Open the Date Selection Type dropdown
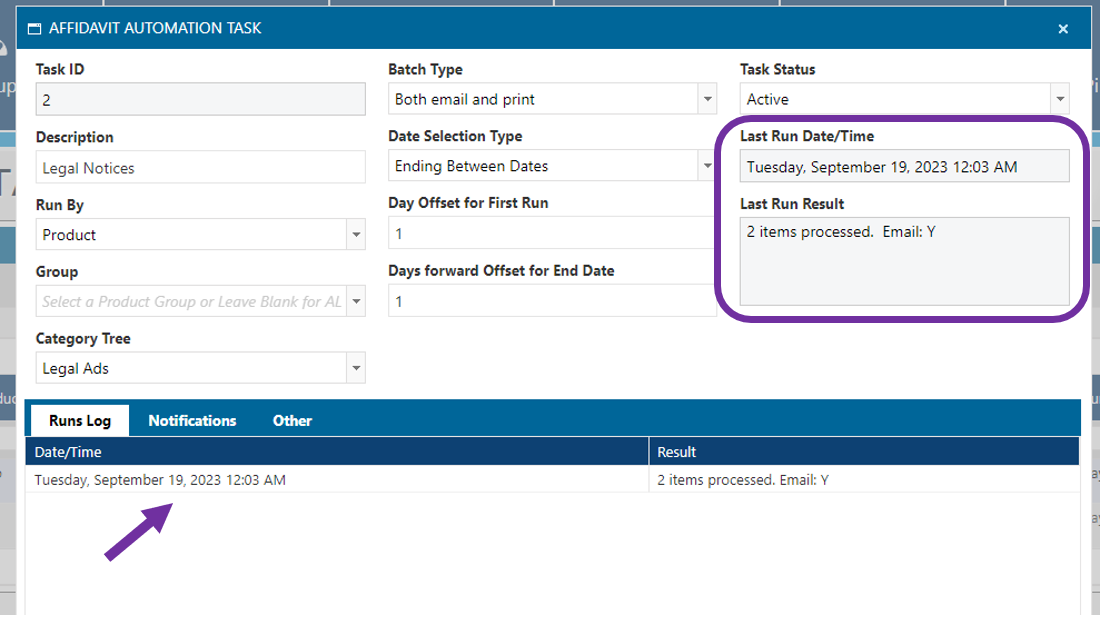 (x=708, y=166)
